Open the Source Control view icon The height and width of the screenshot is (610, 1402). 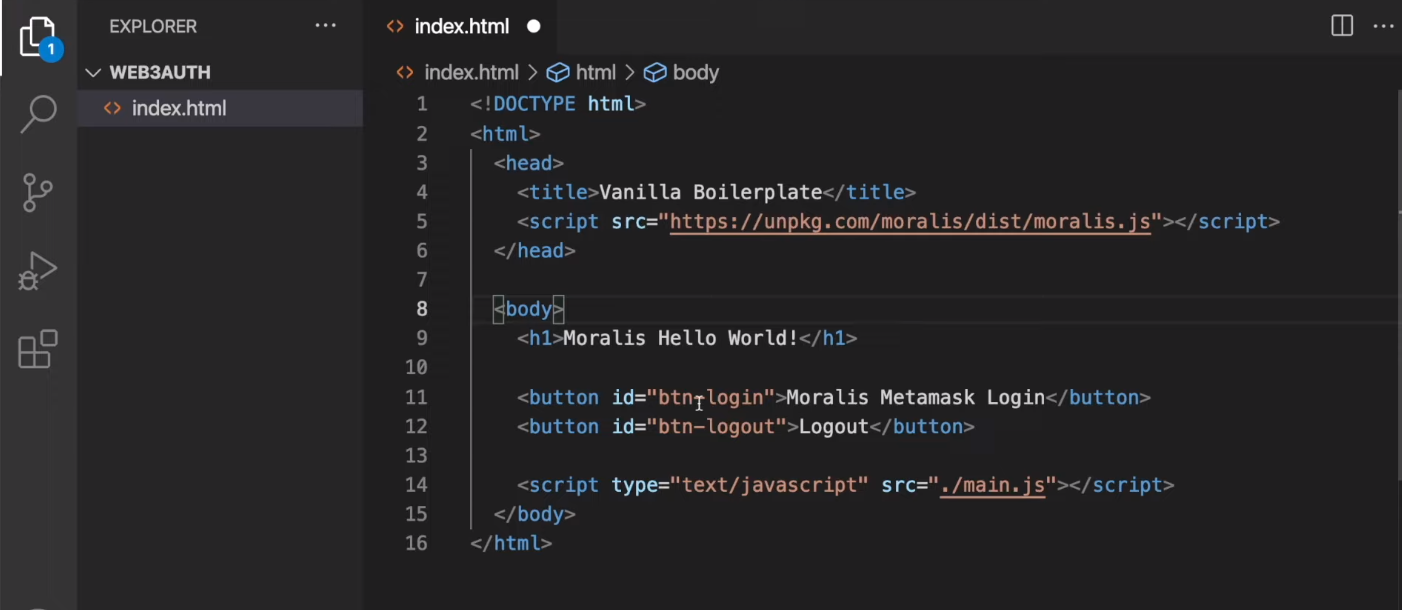pyautogui.click(x=38, y=192)
